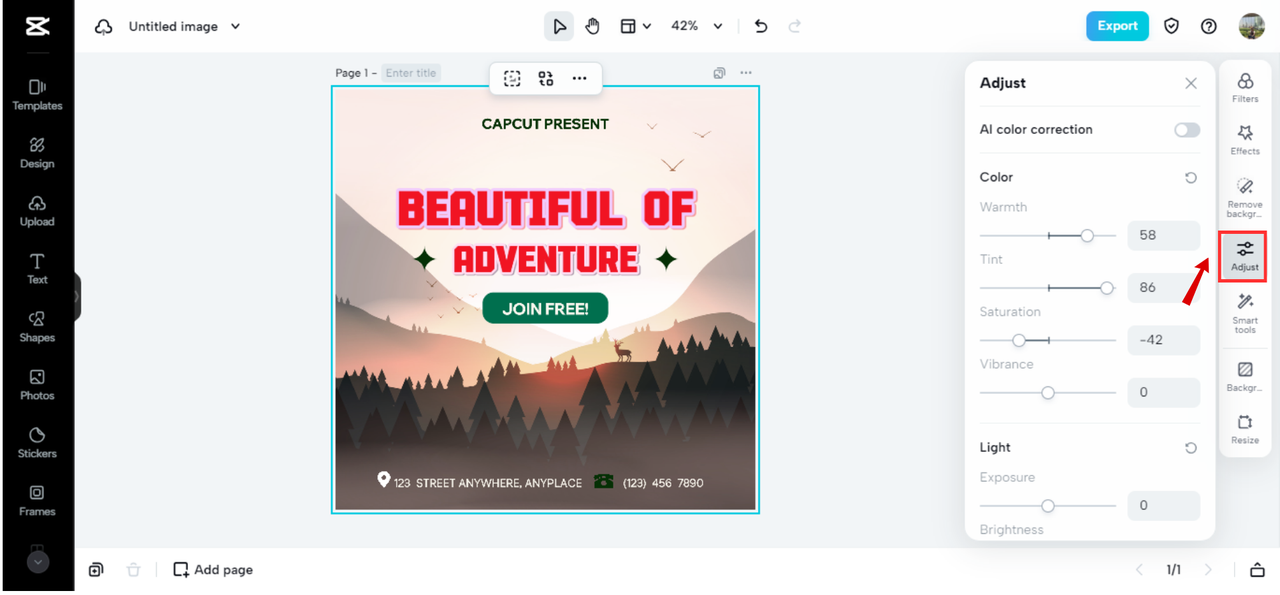Open the Stickers panel
The image size is (1280, 595).
tap(37, 443)
